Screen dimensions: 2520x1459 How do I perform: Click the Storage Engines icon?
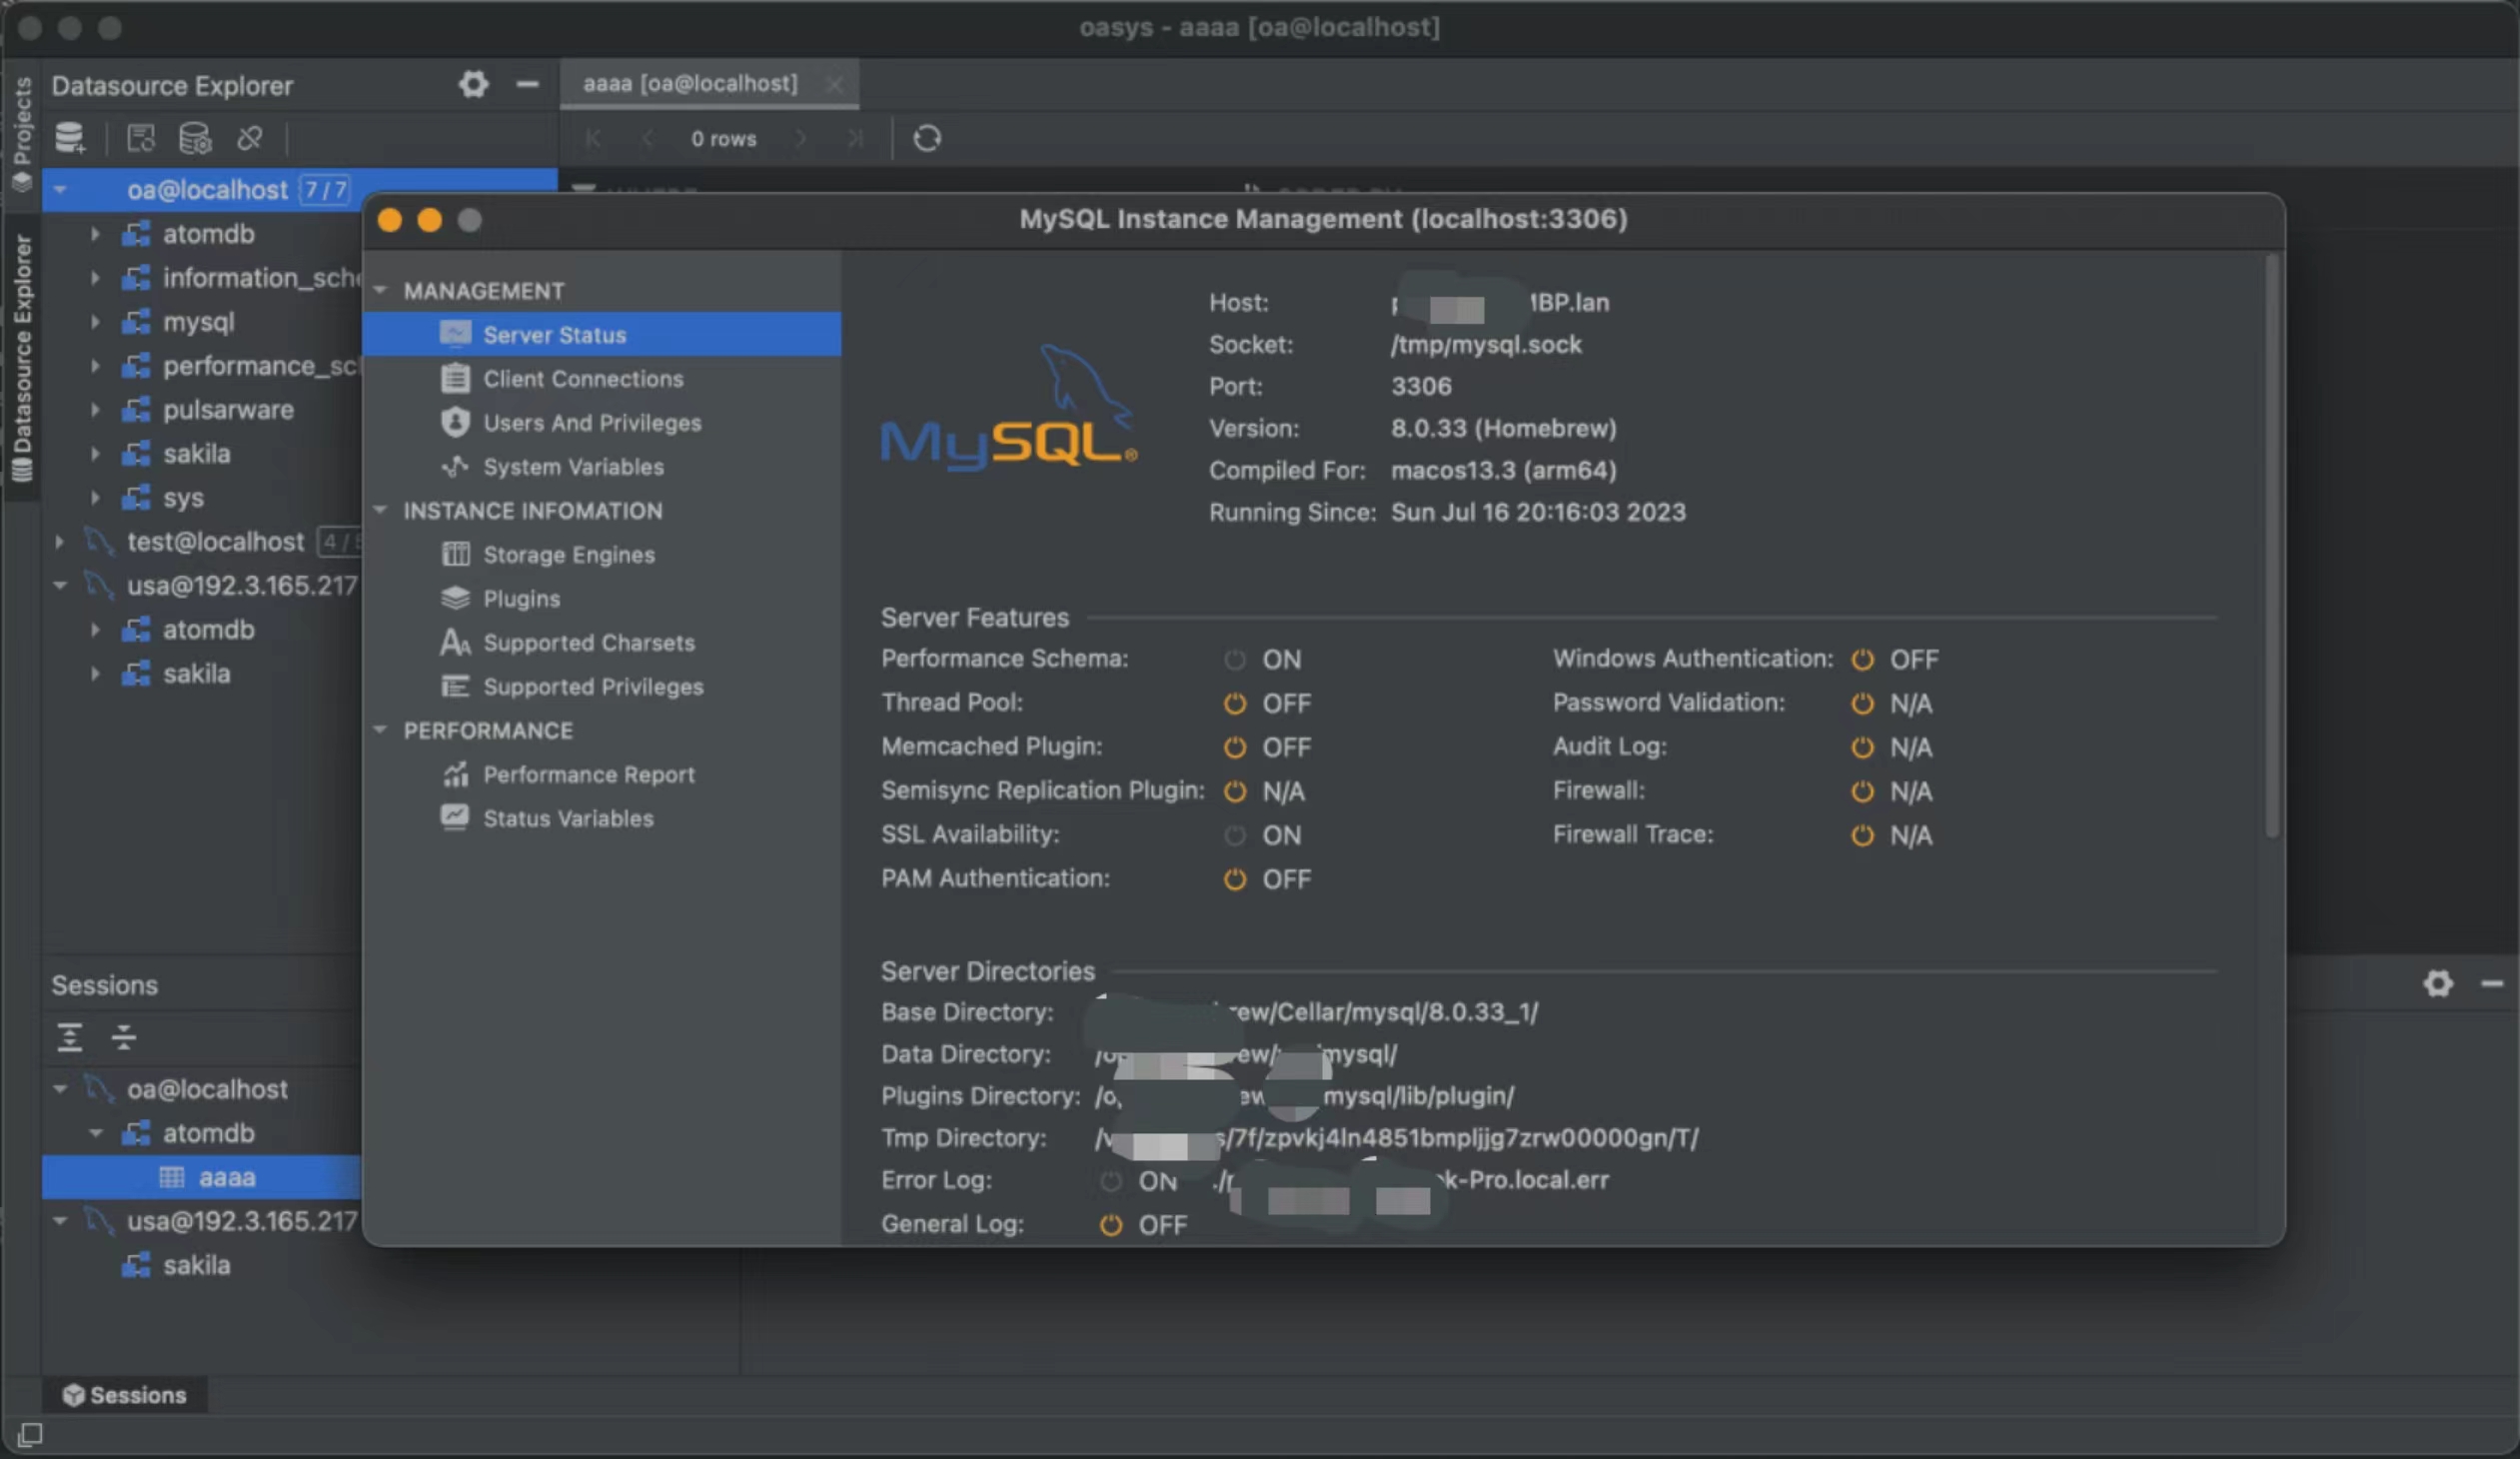455,555
